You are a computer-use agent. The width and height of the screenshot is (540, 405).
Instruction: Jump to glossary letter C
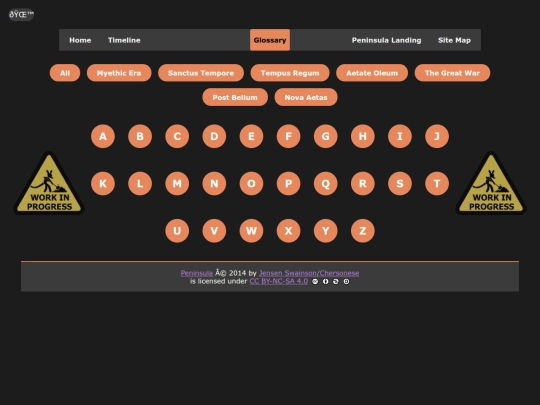[177, 136]
